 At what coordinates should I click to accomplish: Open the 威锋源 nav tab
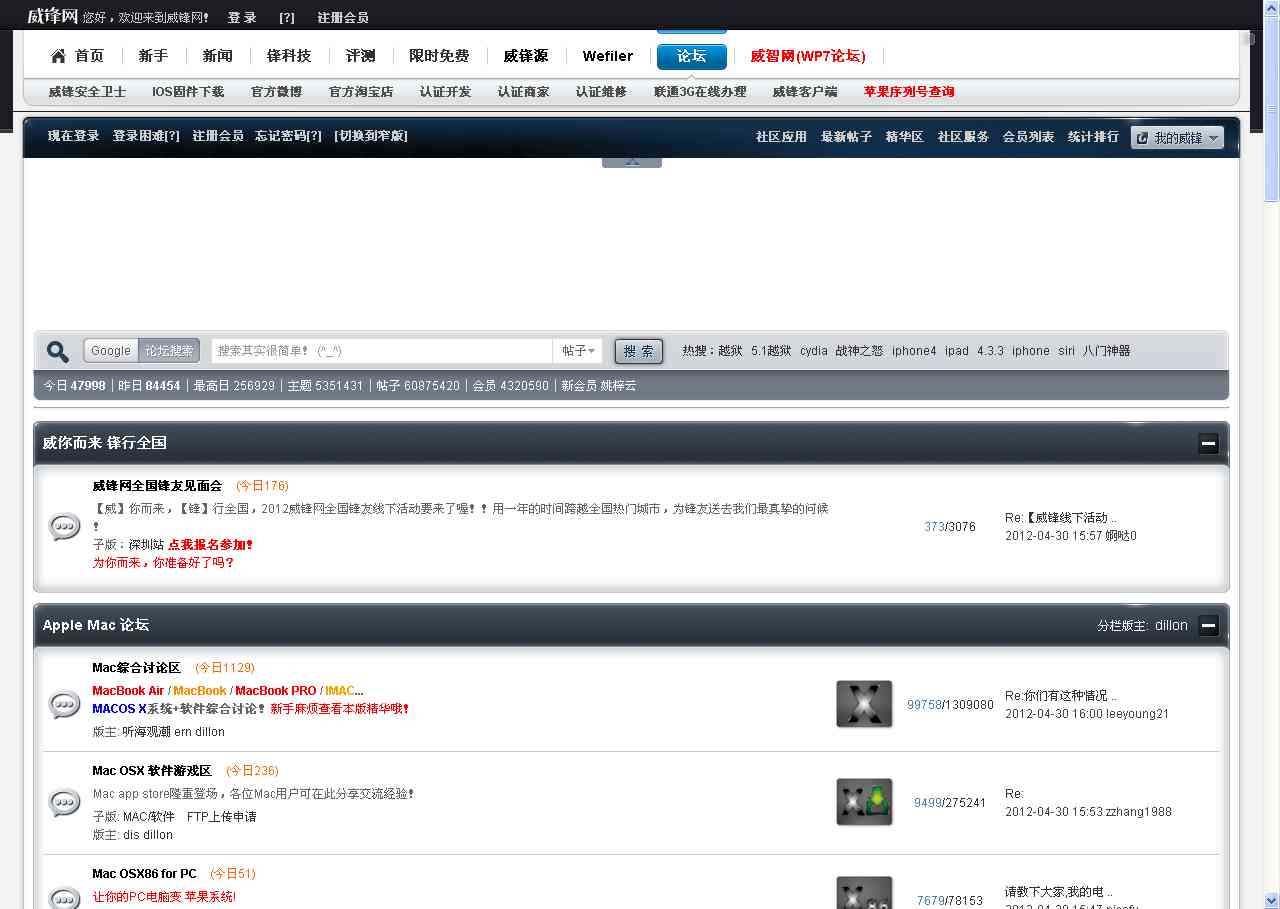[526, 56]
